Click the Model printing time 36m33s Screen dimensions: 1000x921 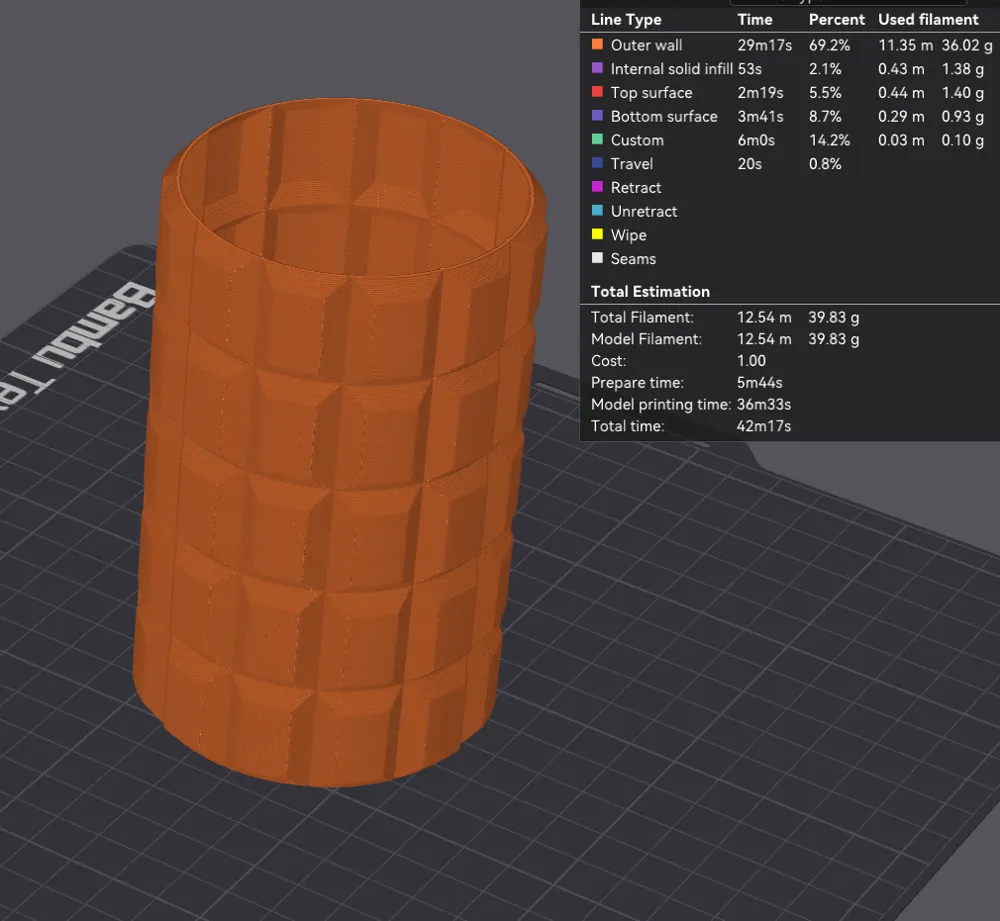click(763, 404)
